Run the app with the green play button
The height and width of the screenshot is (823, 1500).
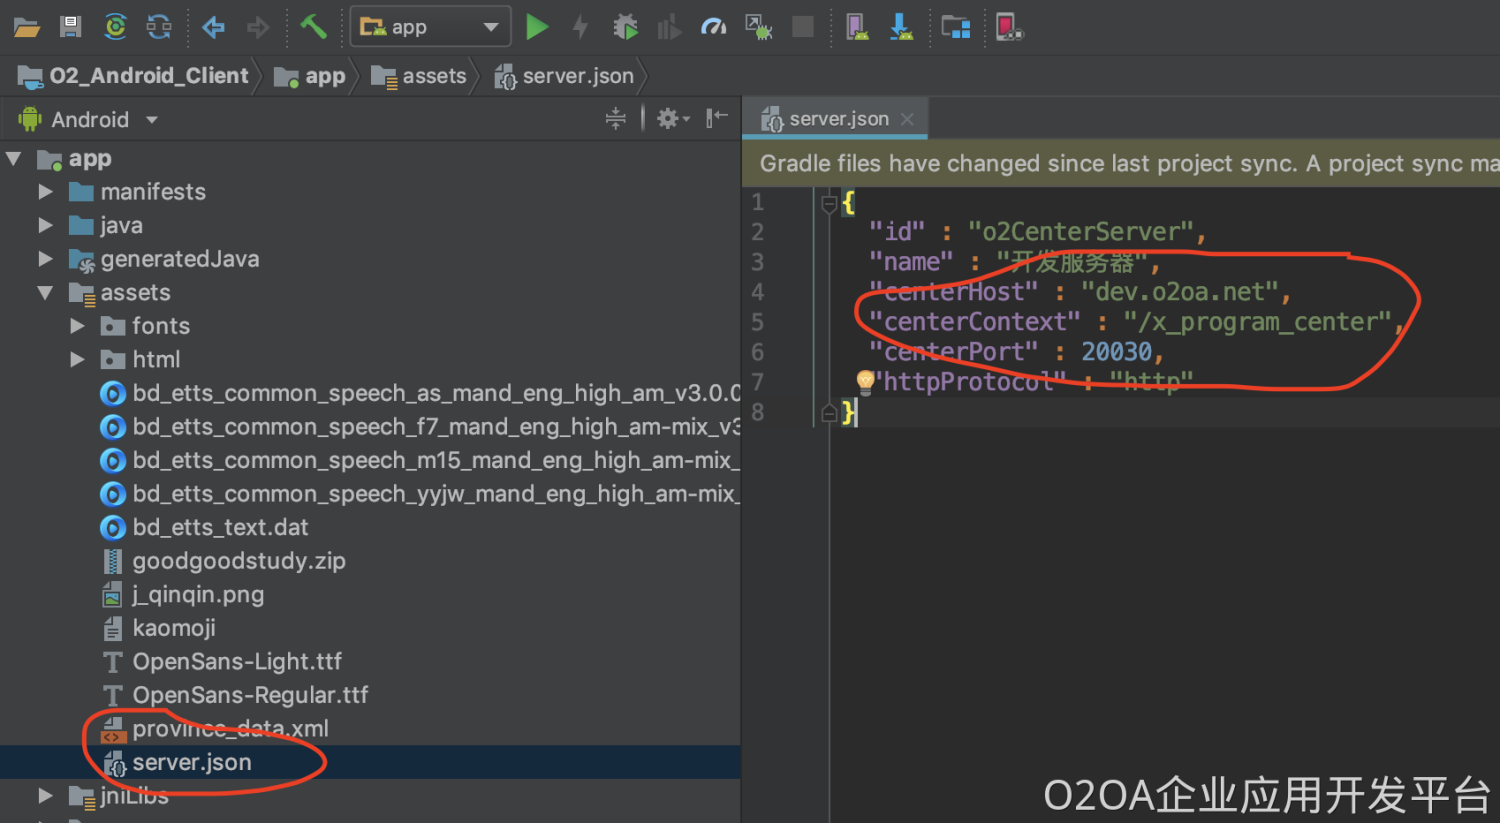point(537,27)
